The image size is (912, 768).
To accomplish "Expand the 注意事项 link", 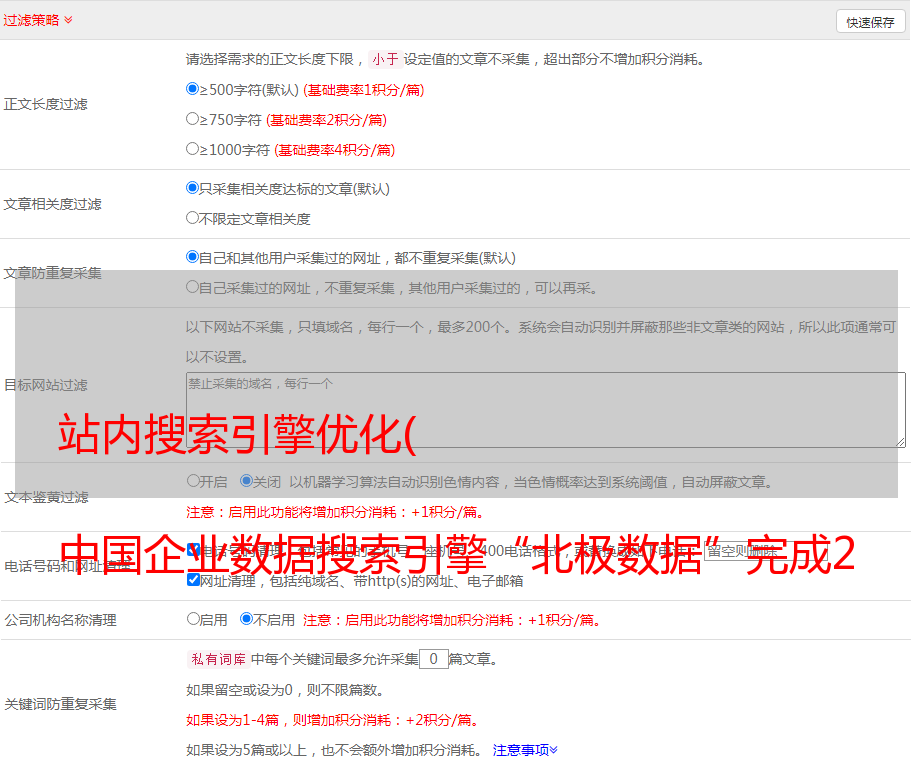I will (x=525, y=750).
